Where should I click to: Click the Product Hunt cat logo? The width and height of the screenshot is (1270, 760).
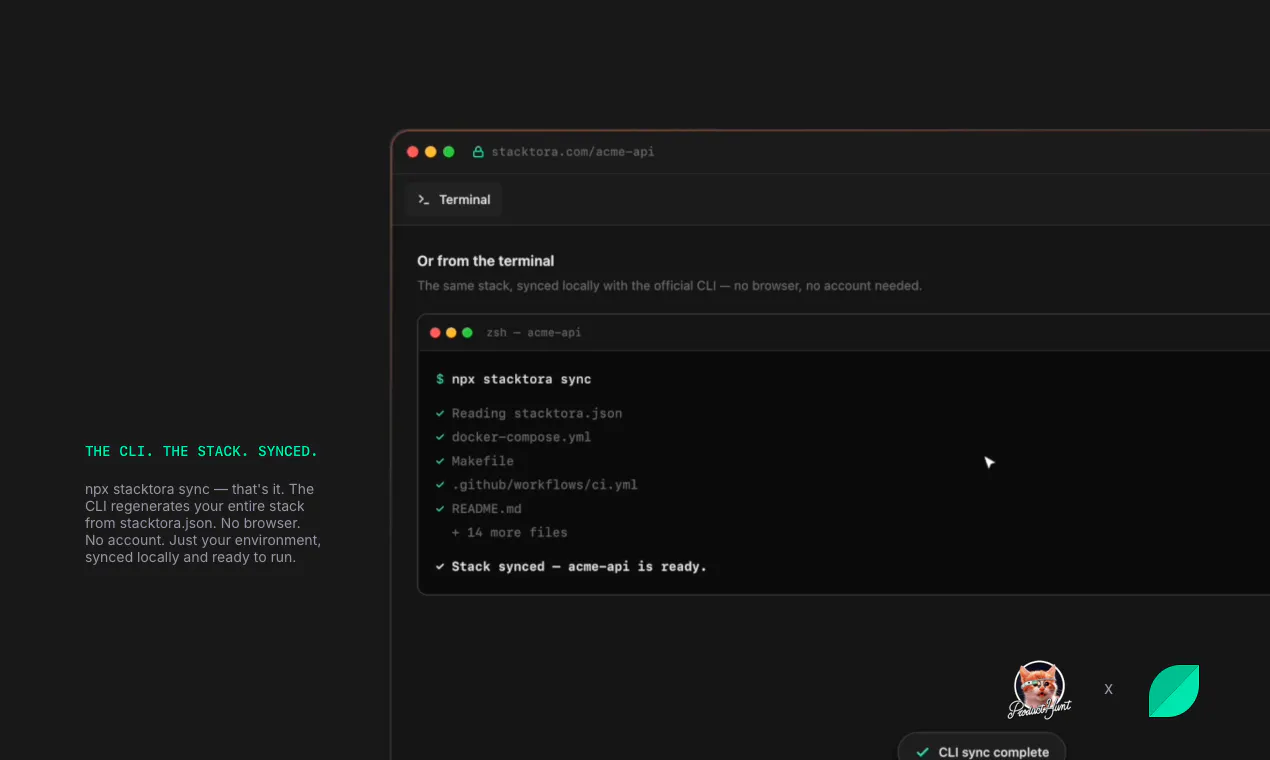click(x=1040, y=689)
